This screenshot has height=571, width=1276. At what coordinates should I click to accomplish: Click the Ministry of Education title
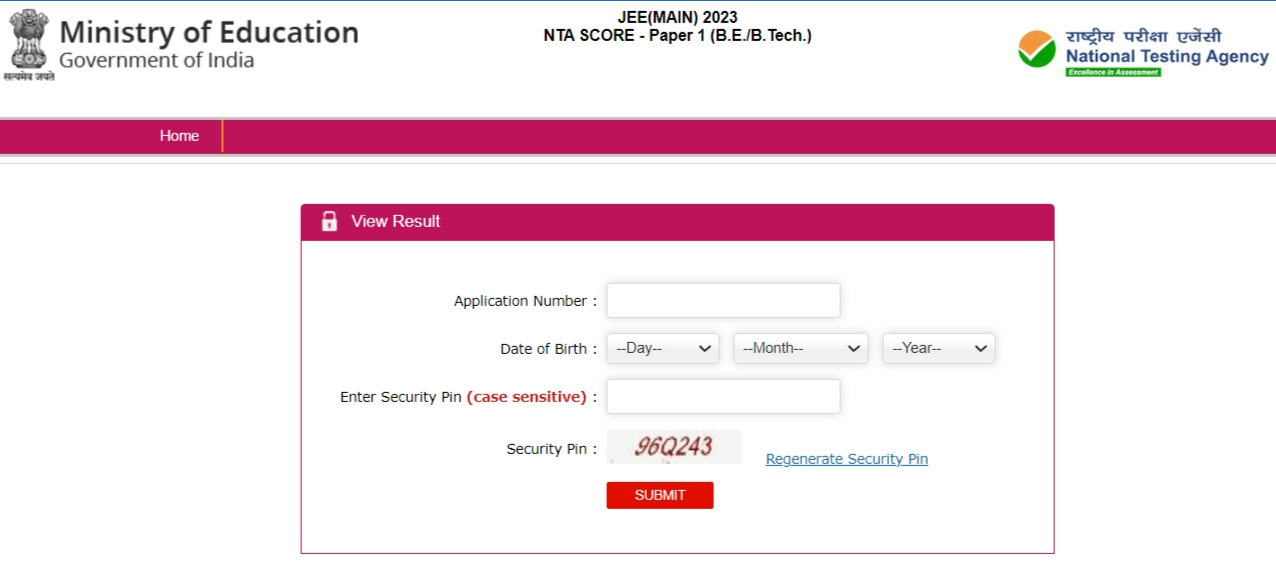208,32
